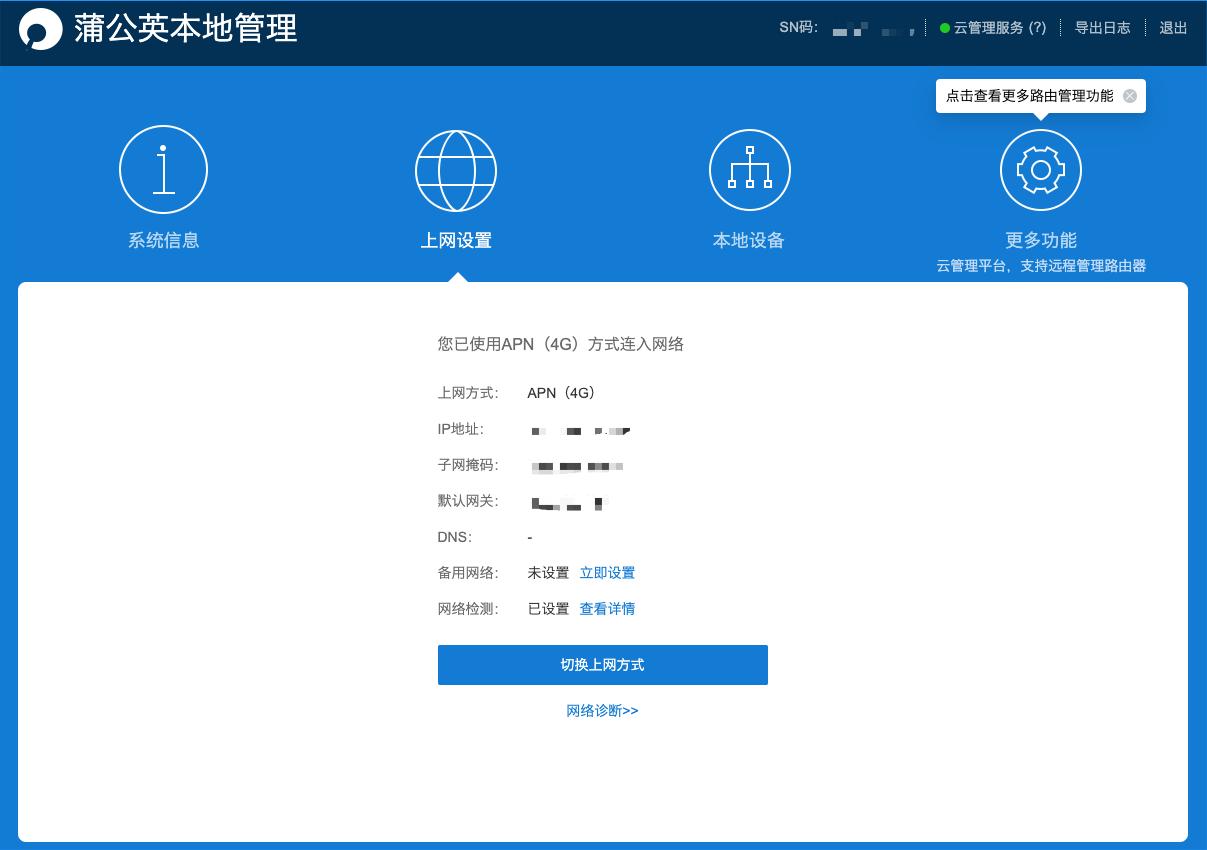Click the 蒲公英 logo icon
Image resolution: width=1207 pixels, height=850 pixels.
[x=40, y=29]
